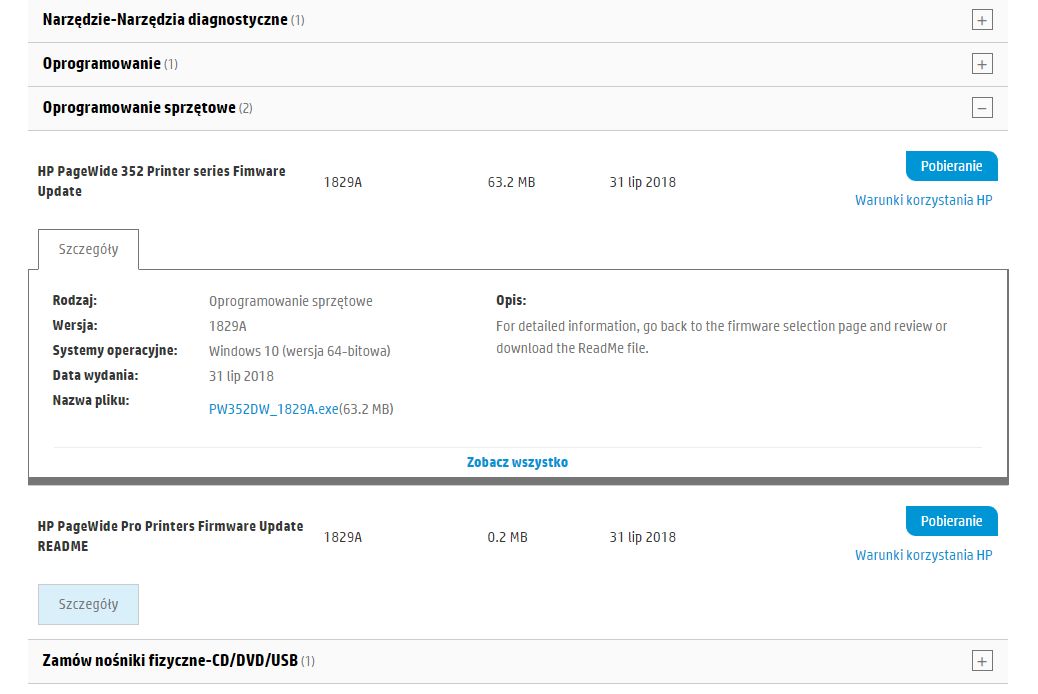The height and width of the screenshot is (694, 1038).
Task: Open the Szczegóły tab under the README entry
Action: click(88, 604)
